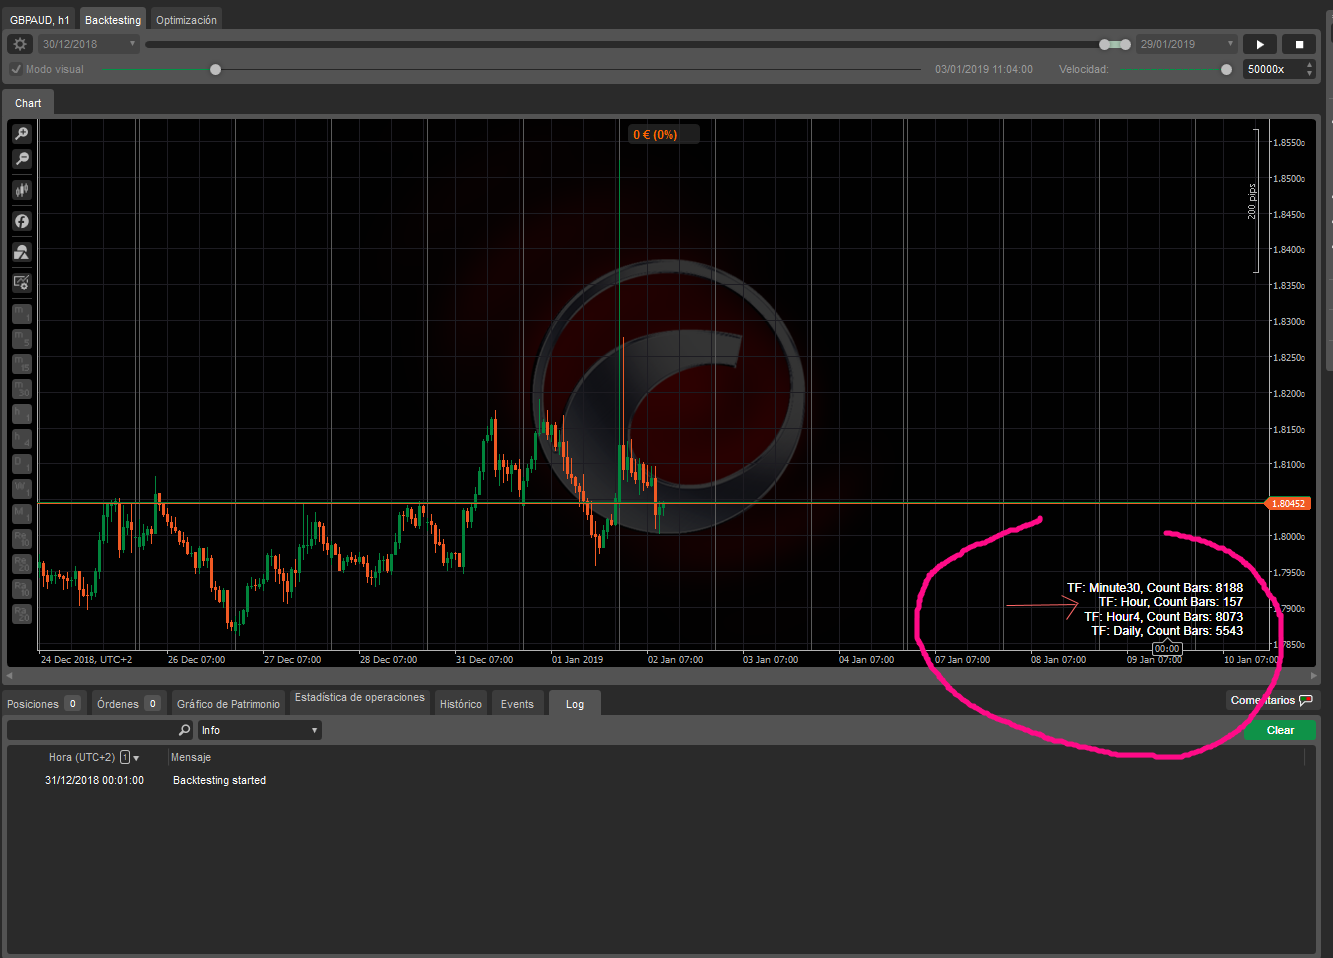Select the Log tab
The width and height of the screenshot is (1333, 958).
[x=574, y=704]
